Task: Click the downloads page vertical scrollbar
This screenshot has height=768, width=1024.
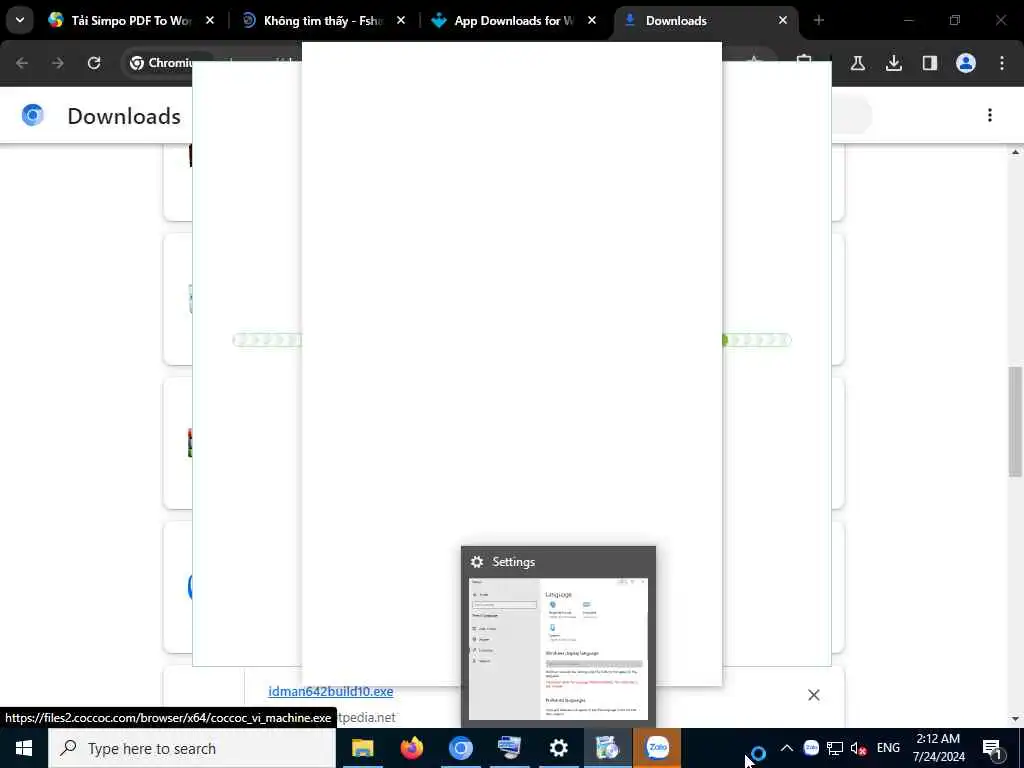Action: (x=1015, y=421)
